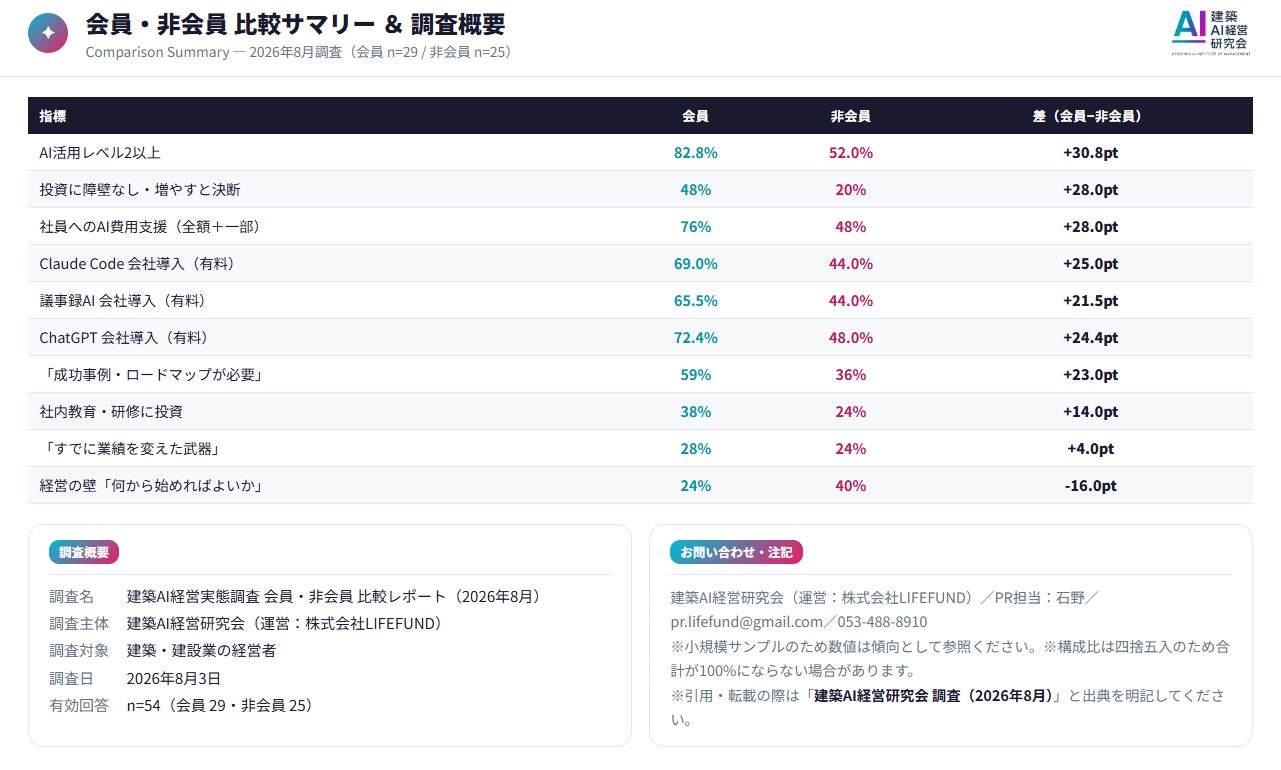
Task: Click the -16.0pt difference value
Action: click(x=1090, y=486)
